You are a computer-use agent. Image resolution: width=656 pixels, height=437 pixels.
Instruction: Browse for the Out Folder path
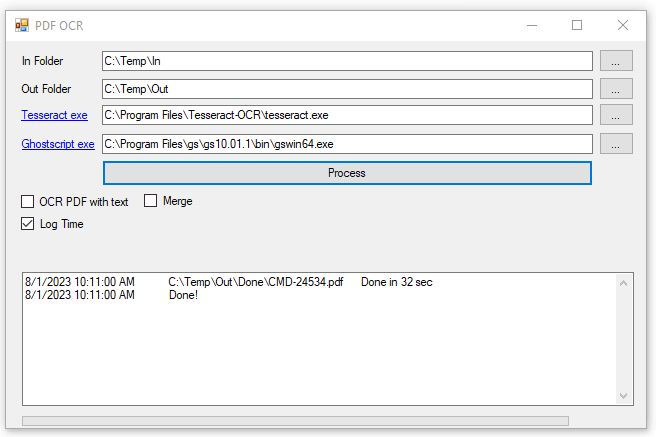tap(616, 88)
